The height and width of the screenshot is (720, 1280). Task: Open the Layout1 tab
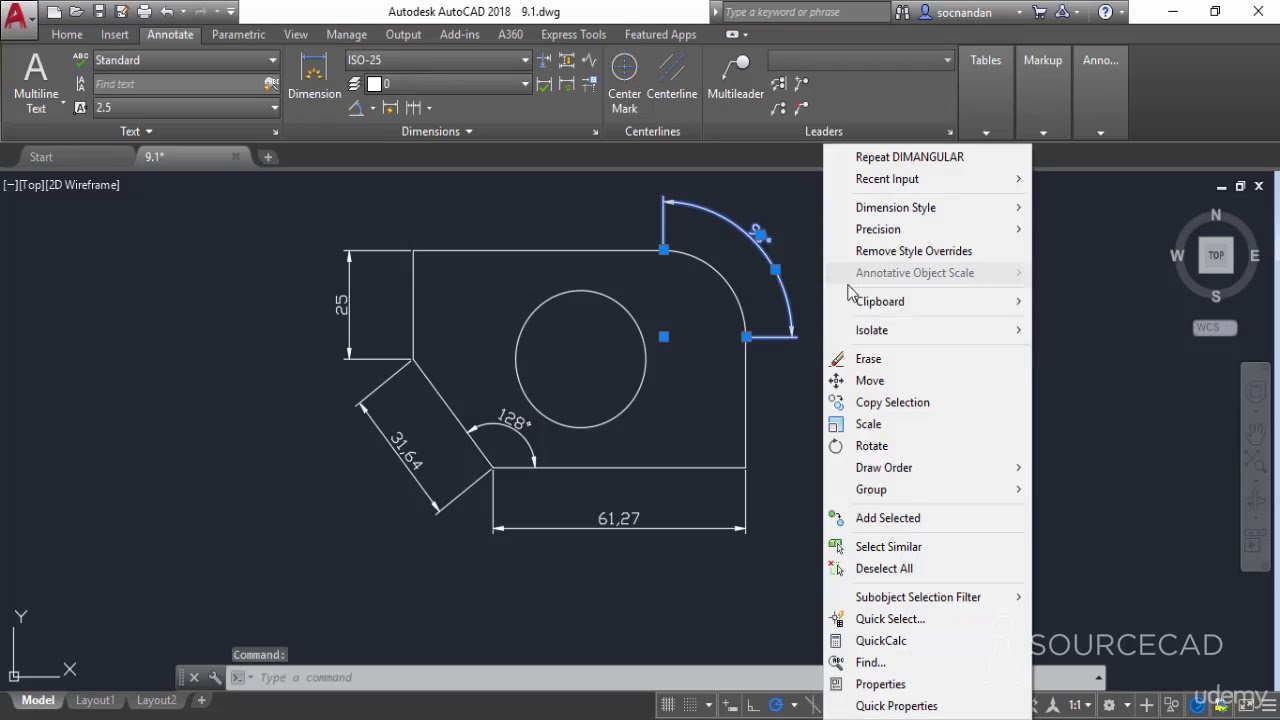(x=95, y=700)
